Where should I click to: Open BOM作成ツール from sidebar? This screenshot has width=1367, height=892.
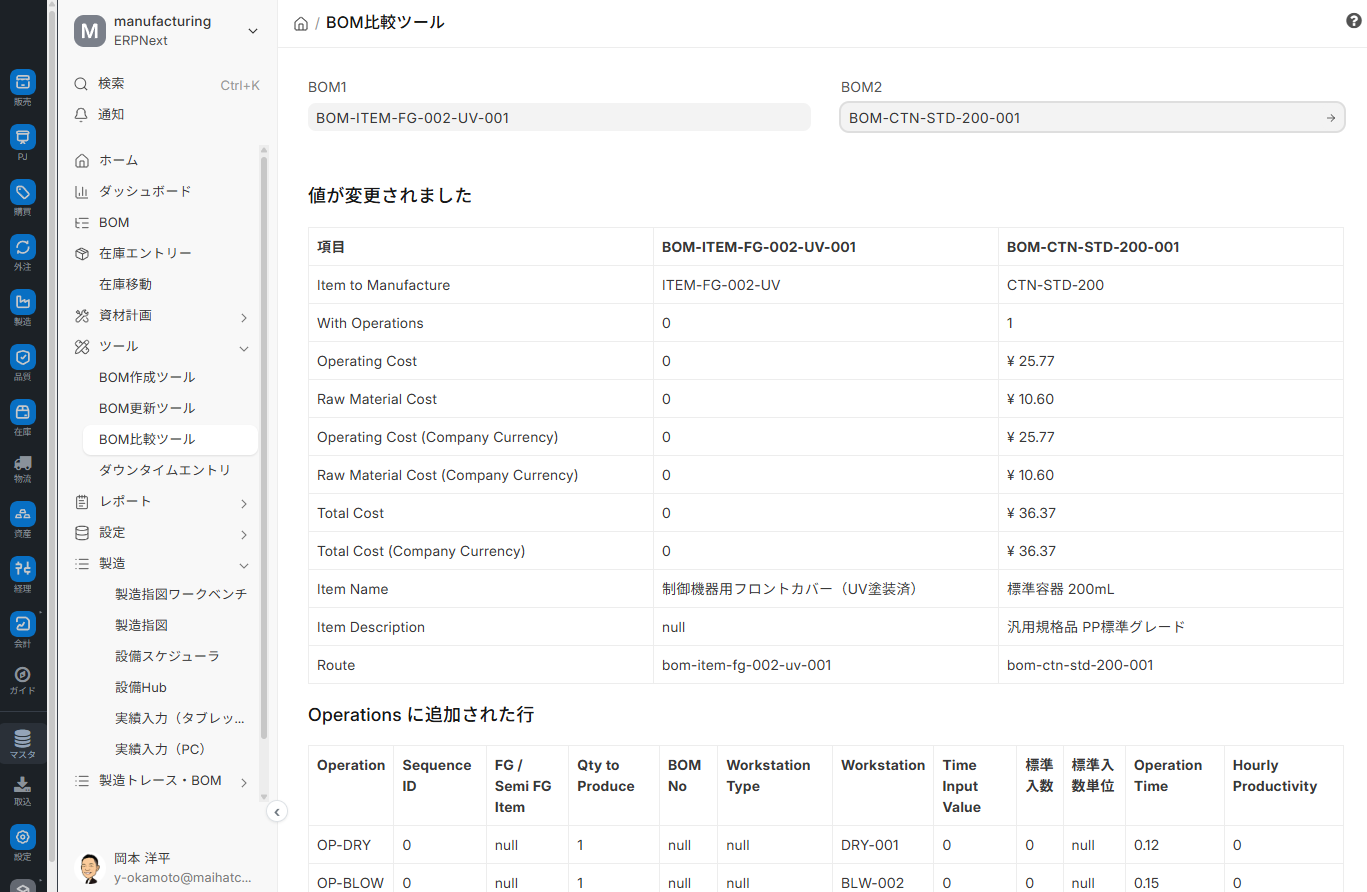(x=147, y=377)
